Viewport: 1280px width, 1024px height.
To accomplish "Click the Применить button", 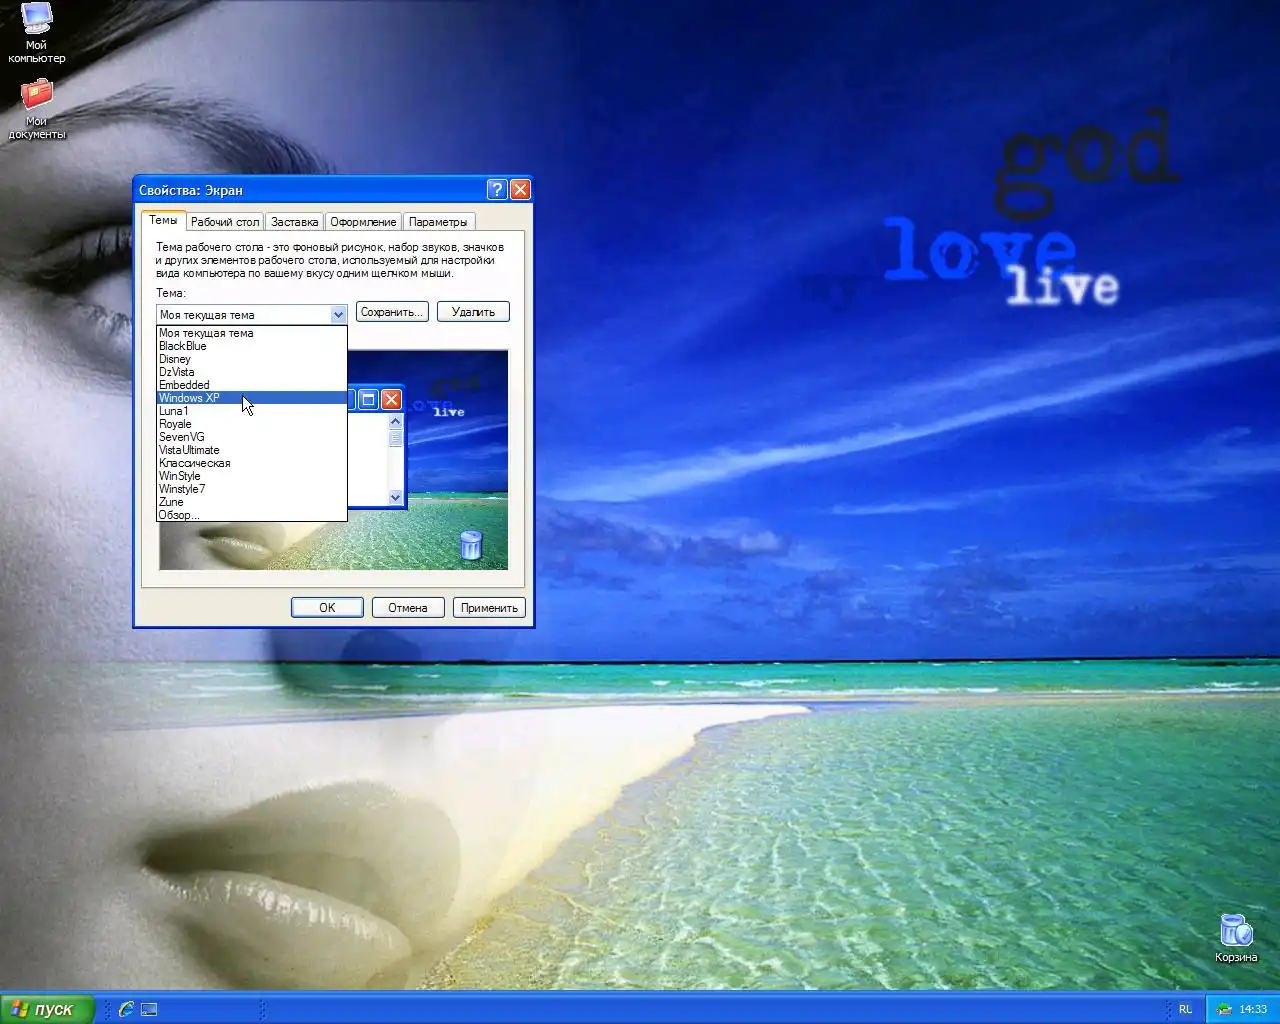I will coord(489,608).
